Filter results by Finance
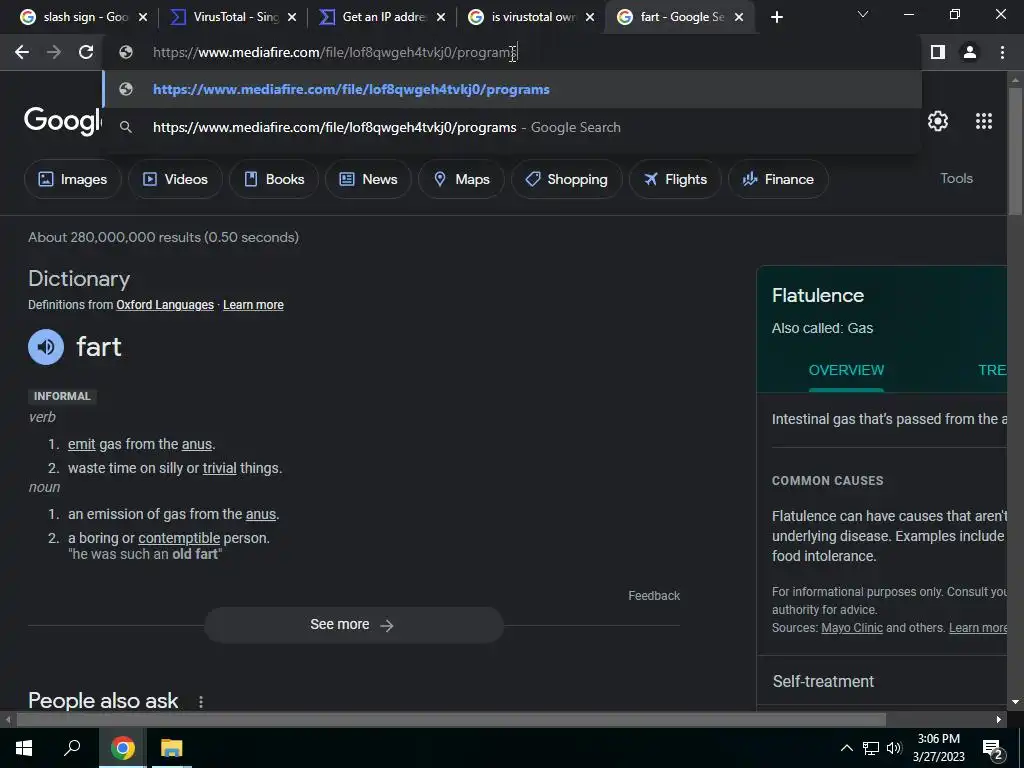Viewport: 1024px width, 768px height. click(778, 179)
